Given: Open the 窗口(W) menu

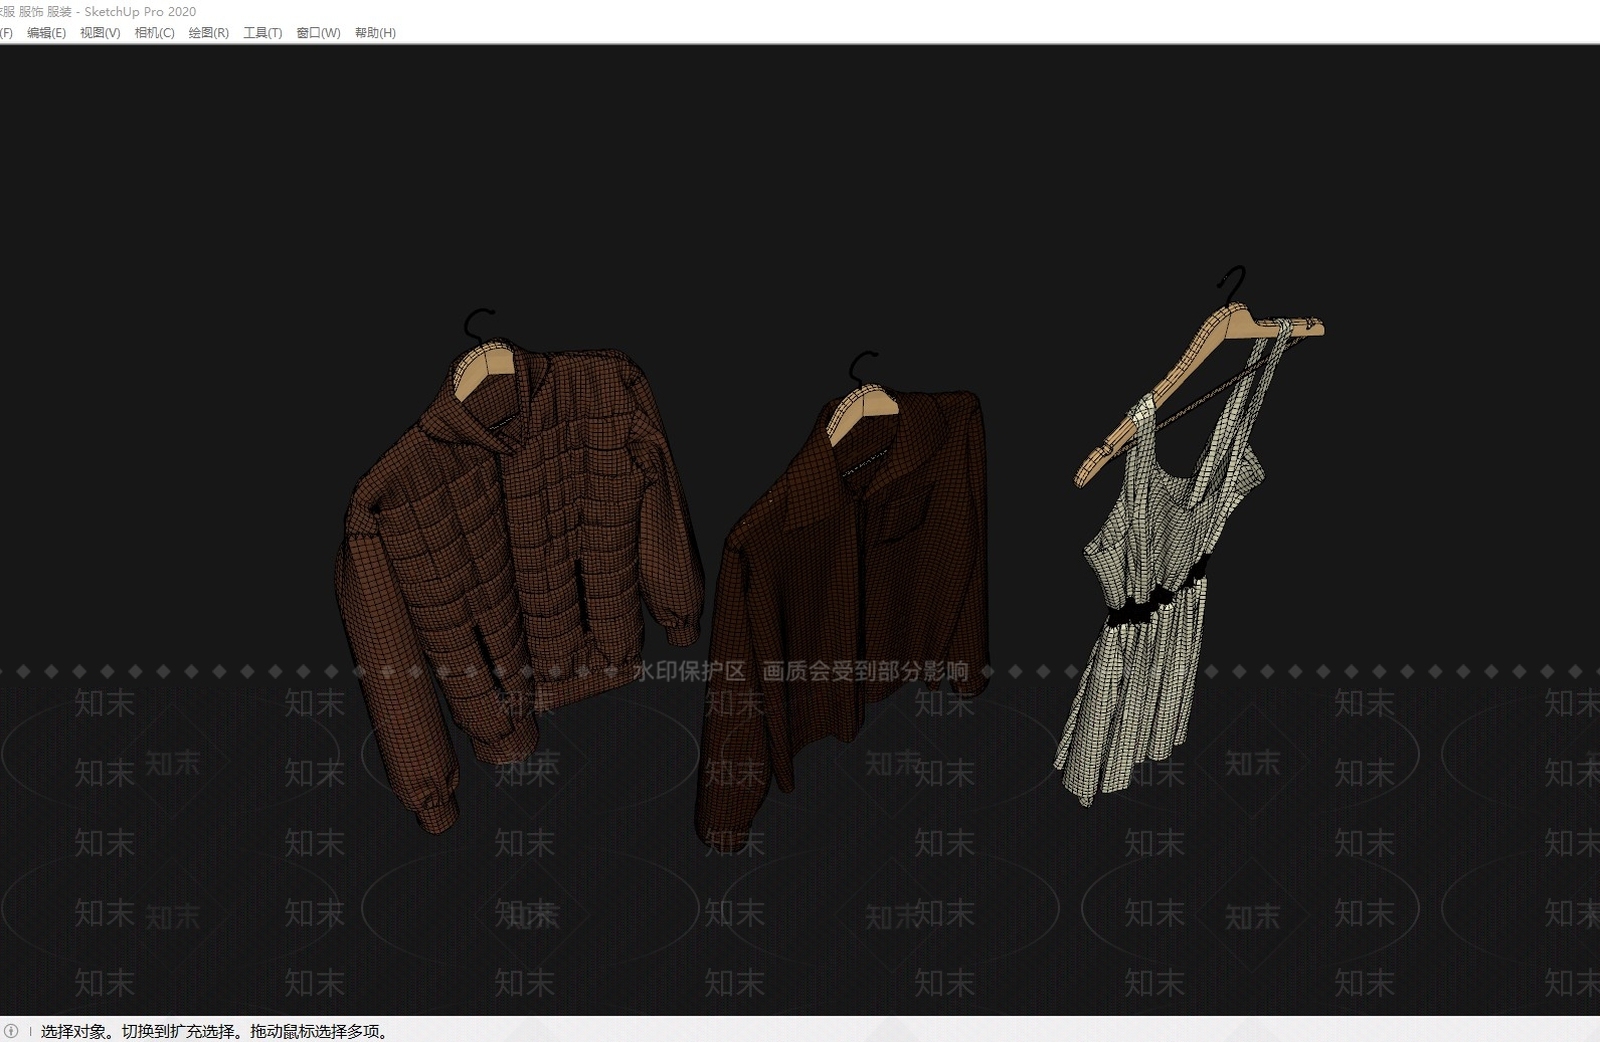Looking at the screenshot, I should [x=318, y=33].
